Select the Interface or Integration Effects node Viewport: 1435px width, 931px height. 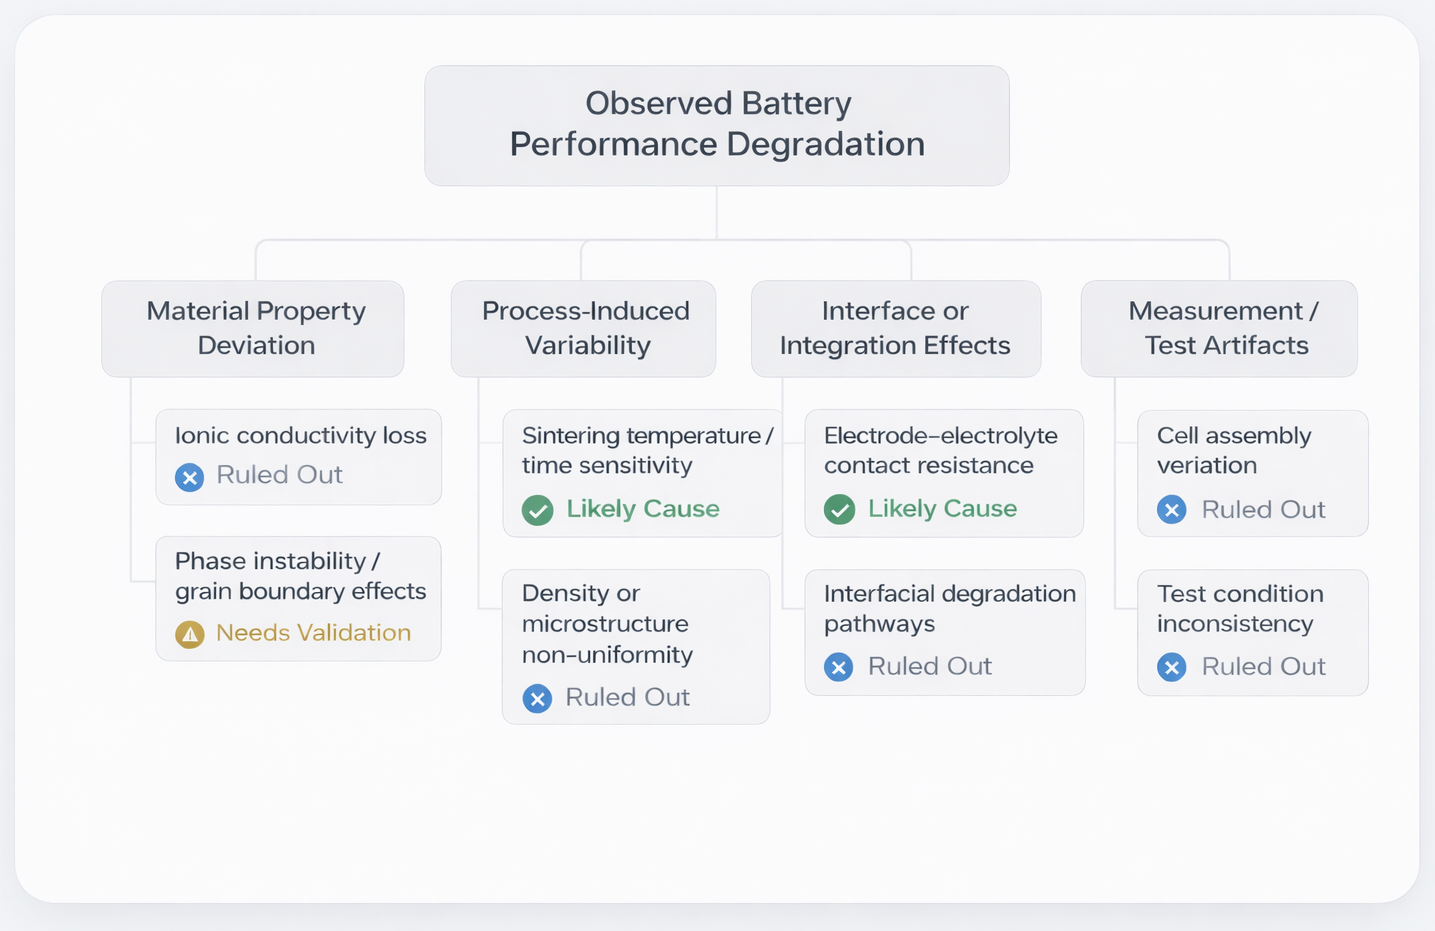pos(896,328)
